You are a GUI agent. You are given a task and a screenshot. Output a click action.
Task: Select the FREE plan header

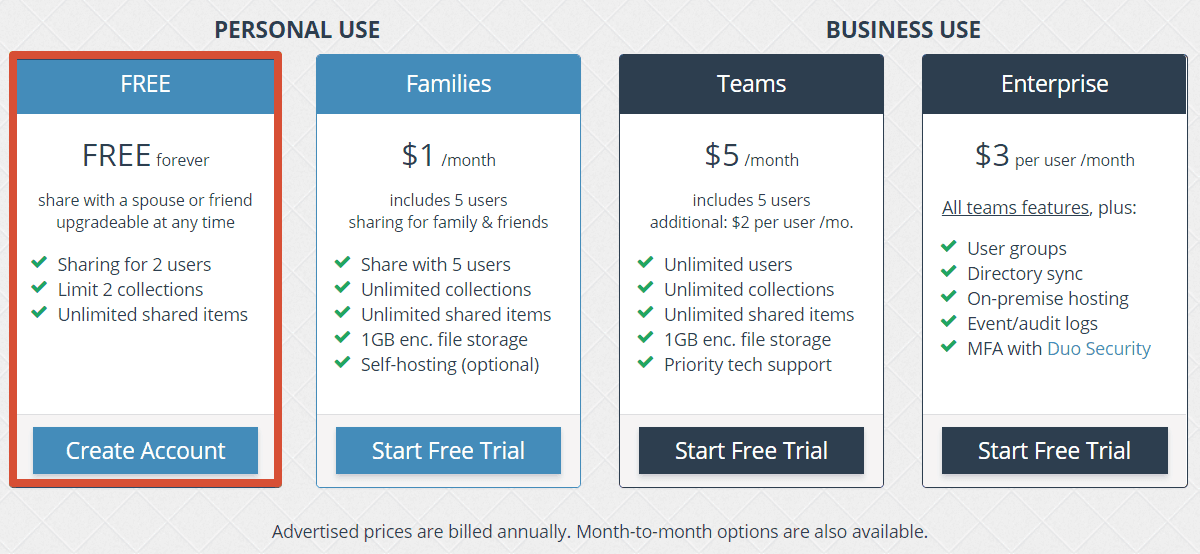145,84
